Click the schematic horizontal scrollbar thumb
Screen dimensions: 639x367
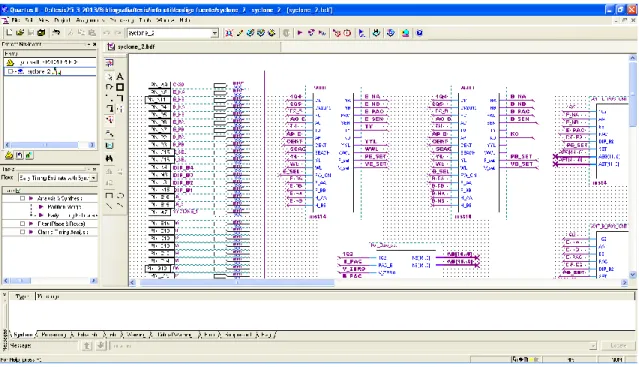point(237,282)
